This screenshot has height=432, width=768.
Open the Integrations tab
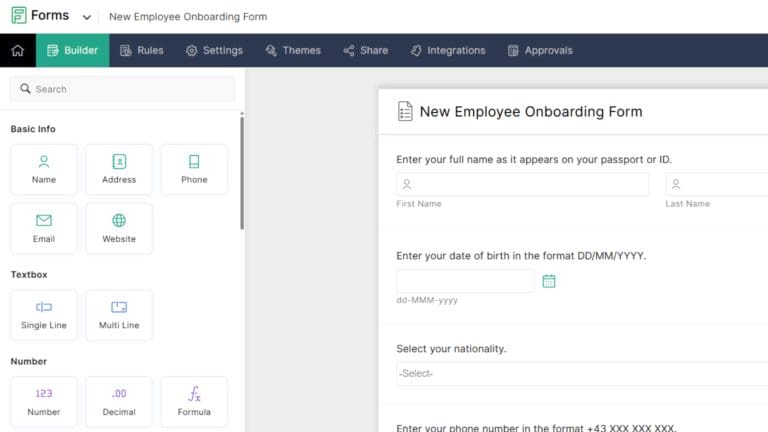point(448,50)
